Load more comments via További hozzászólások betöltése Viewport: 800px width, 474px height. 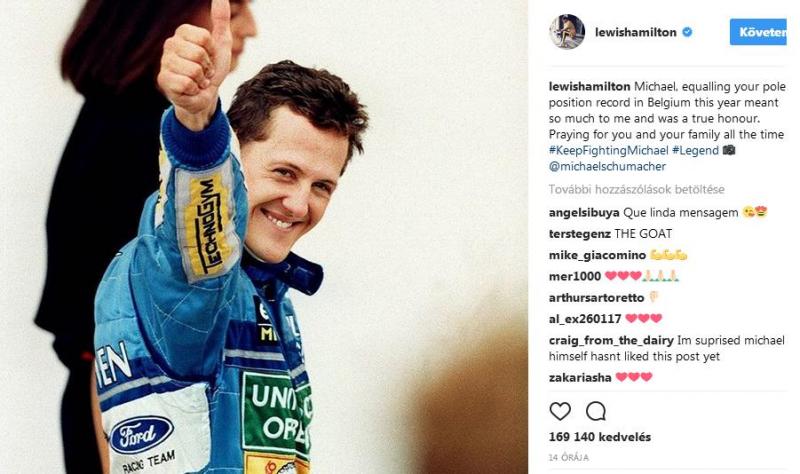click(636, 189)
